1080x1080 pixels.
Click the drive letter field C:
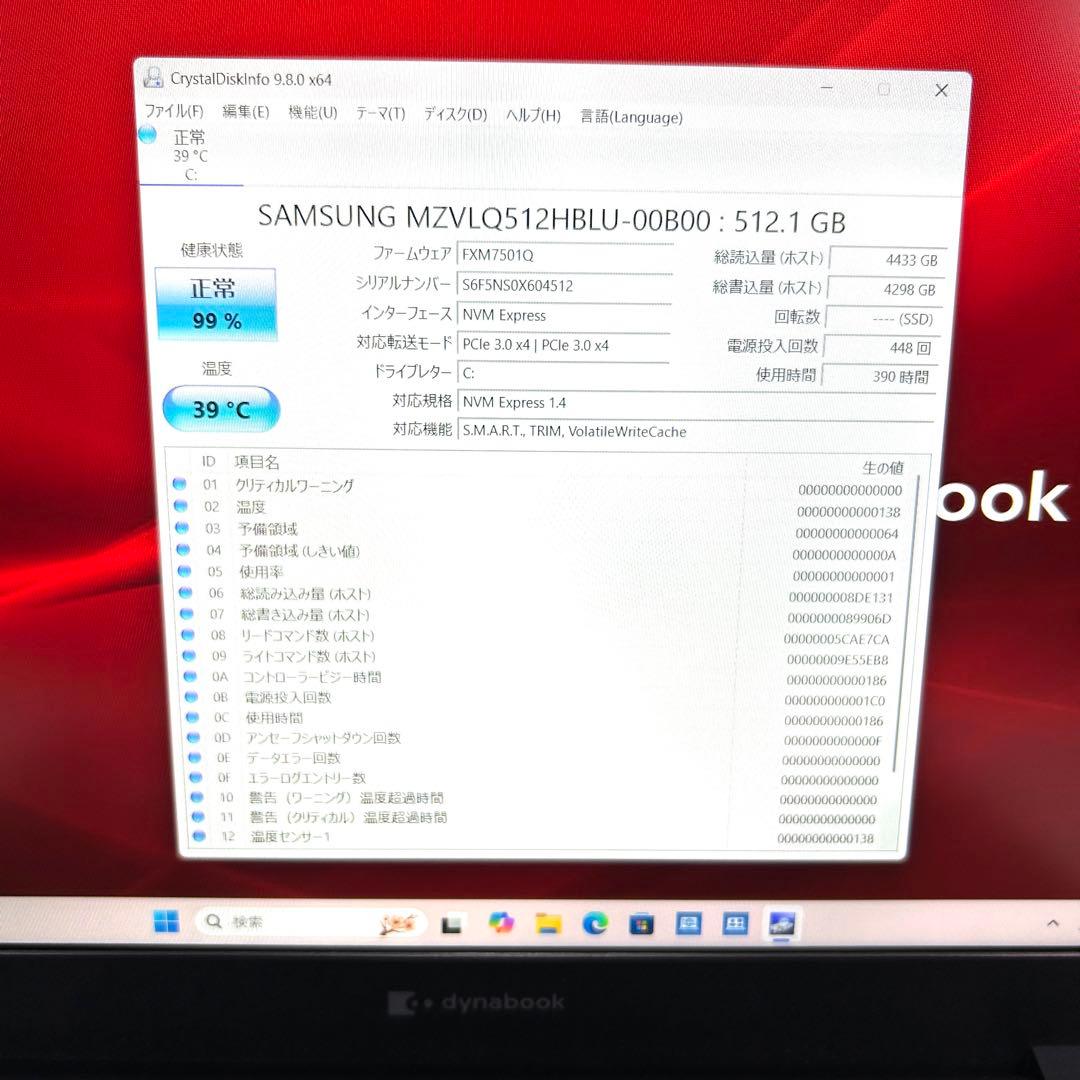tap(563, 373)
